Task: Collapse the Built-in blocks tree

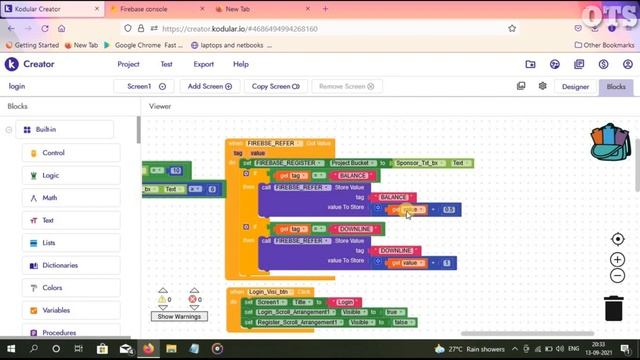Action: [9, 130]
